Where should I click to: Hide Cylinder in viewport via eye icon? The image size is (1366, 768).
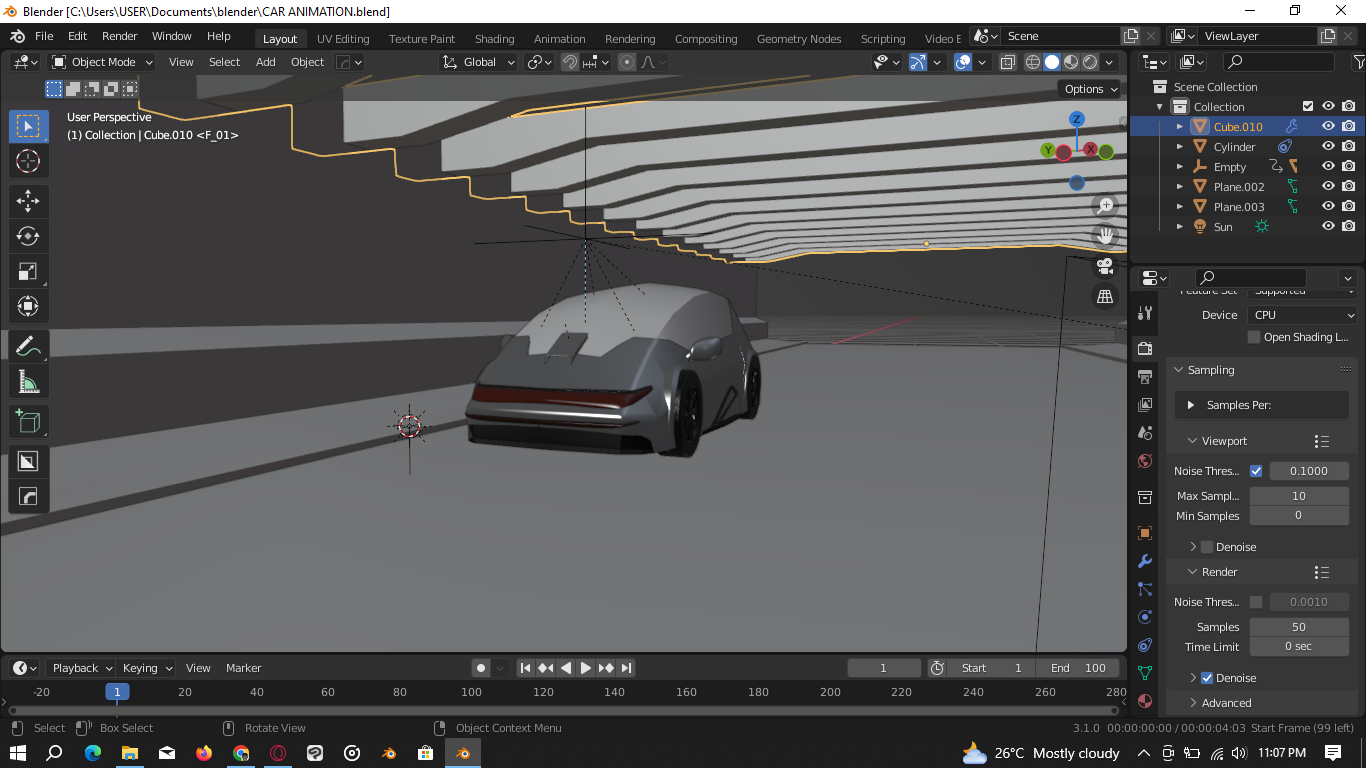point(1328,147)
